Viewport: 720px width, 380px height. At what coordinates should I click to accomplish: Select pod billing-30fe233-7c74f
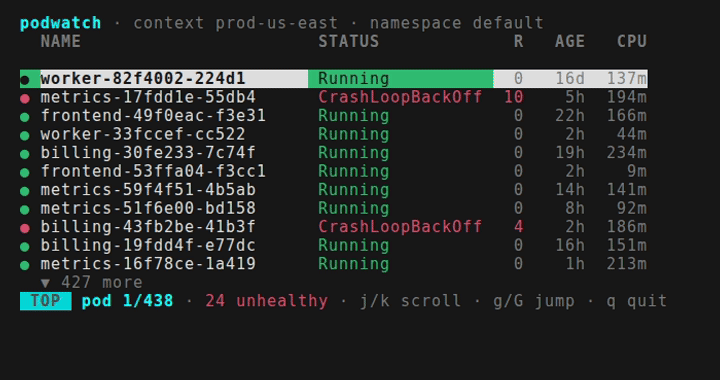(x=334, y=153)
